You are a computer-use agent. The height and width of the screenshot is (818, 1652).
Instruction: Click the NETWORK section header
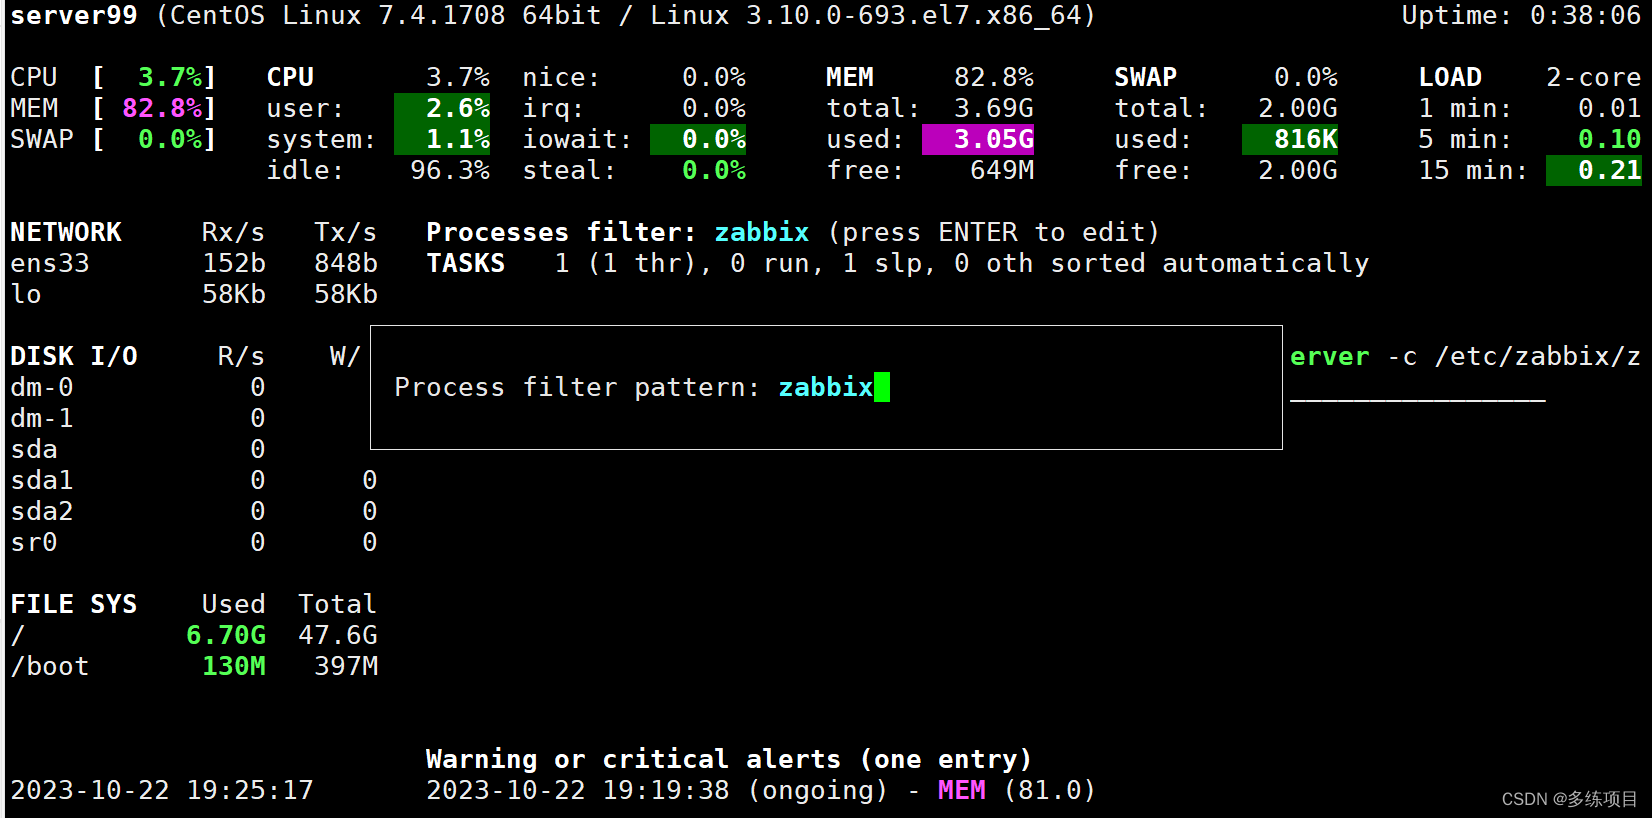66,232
